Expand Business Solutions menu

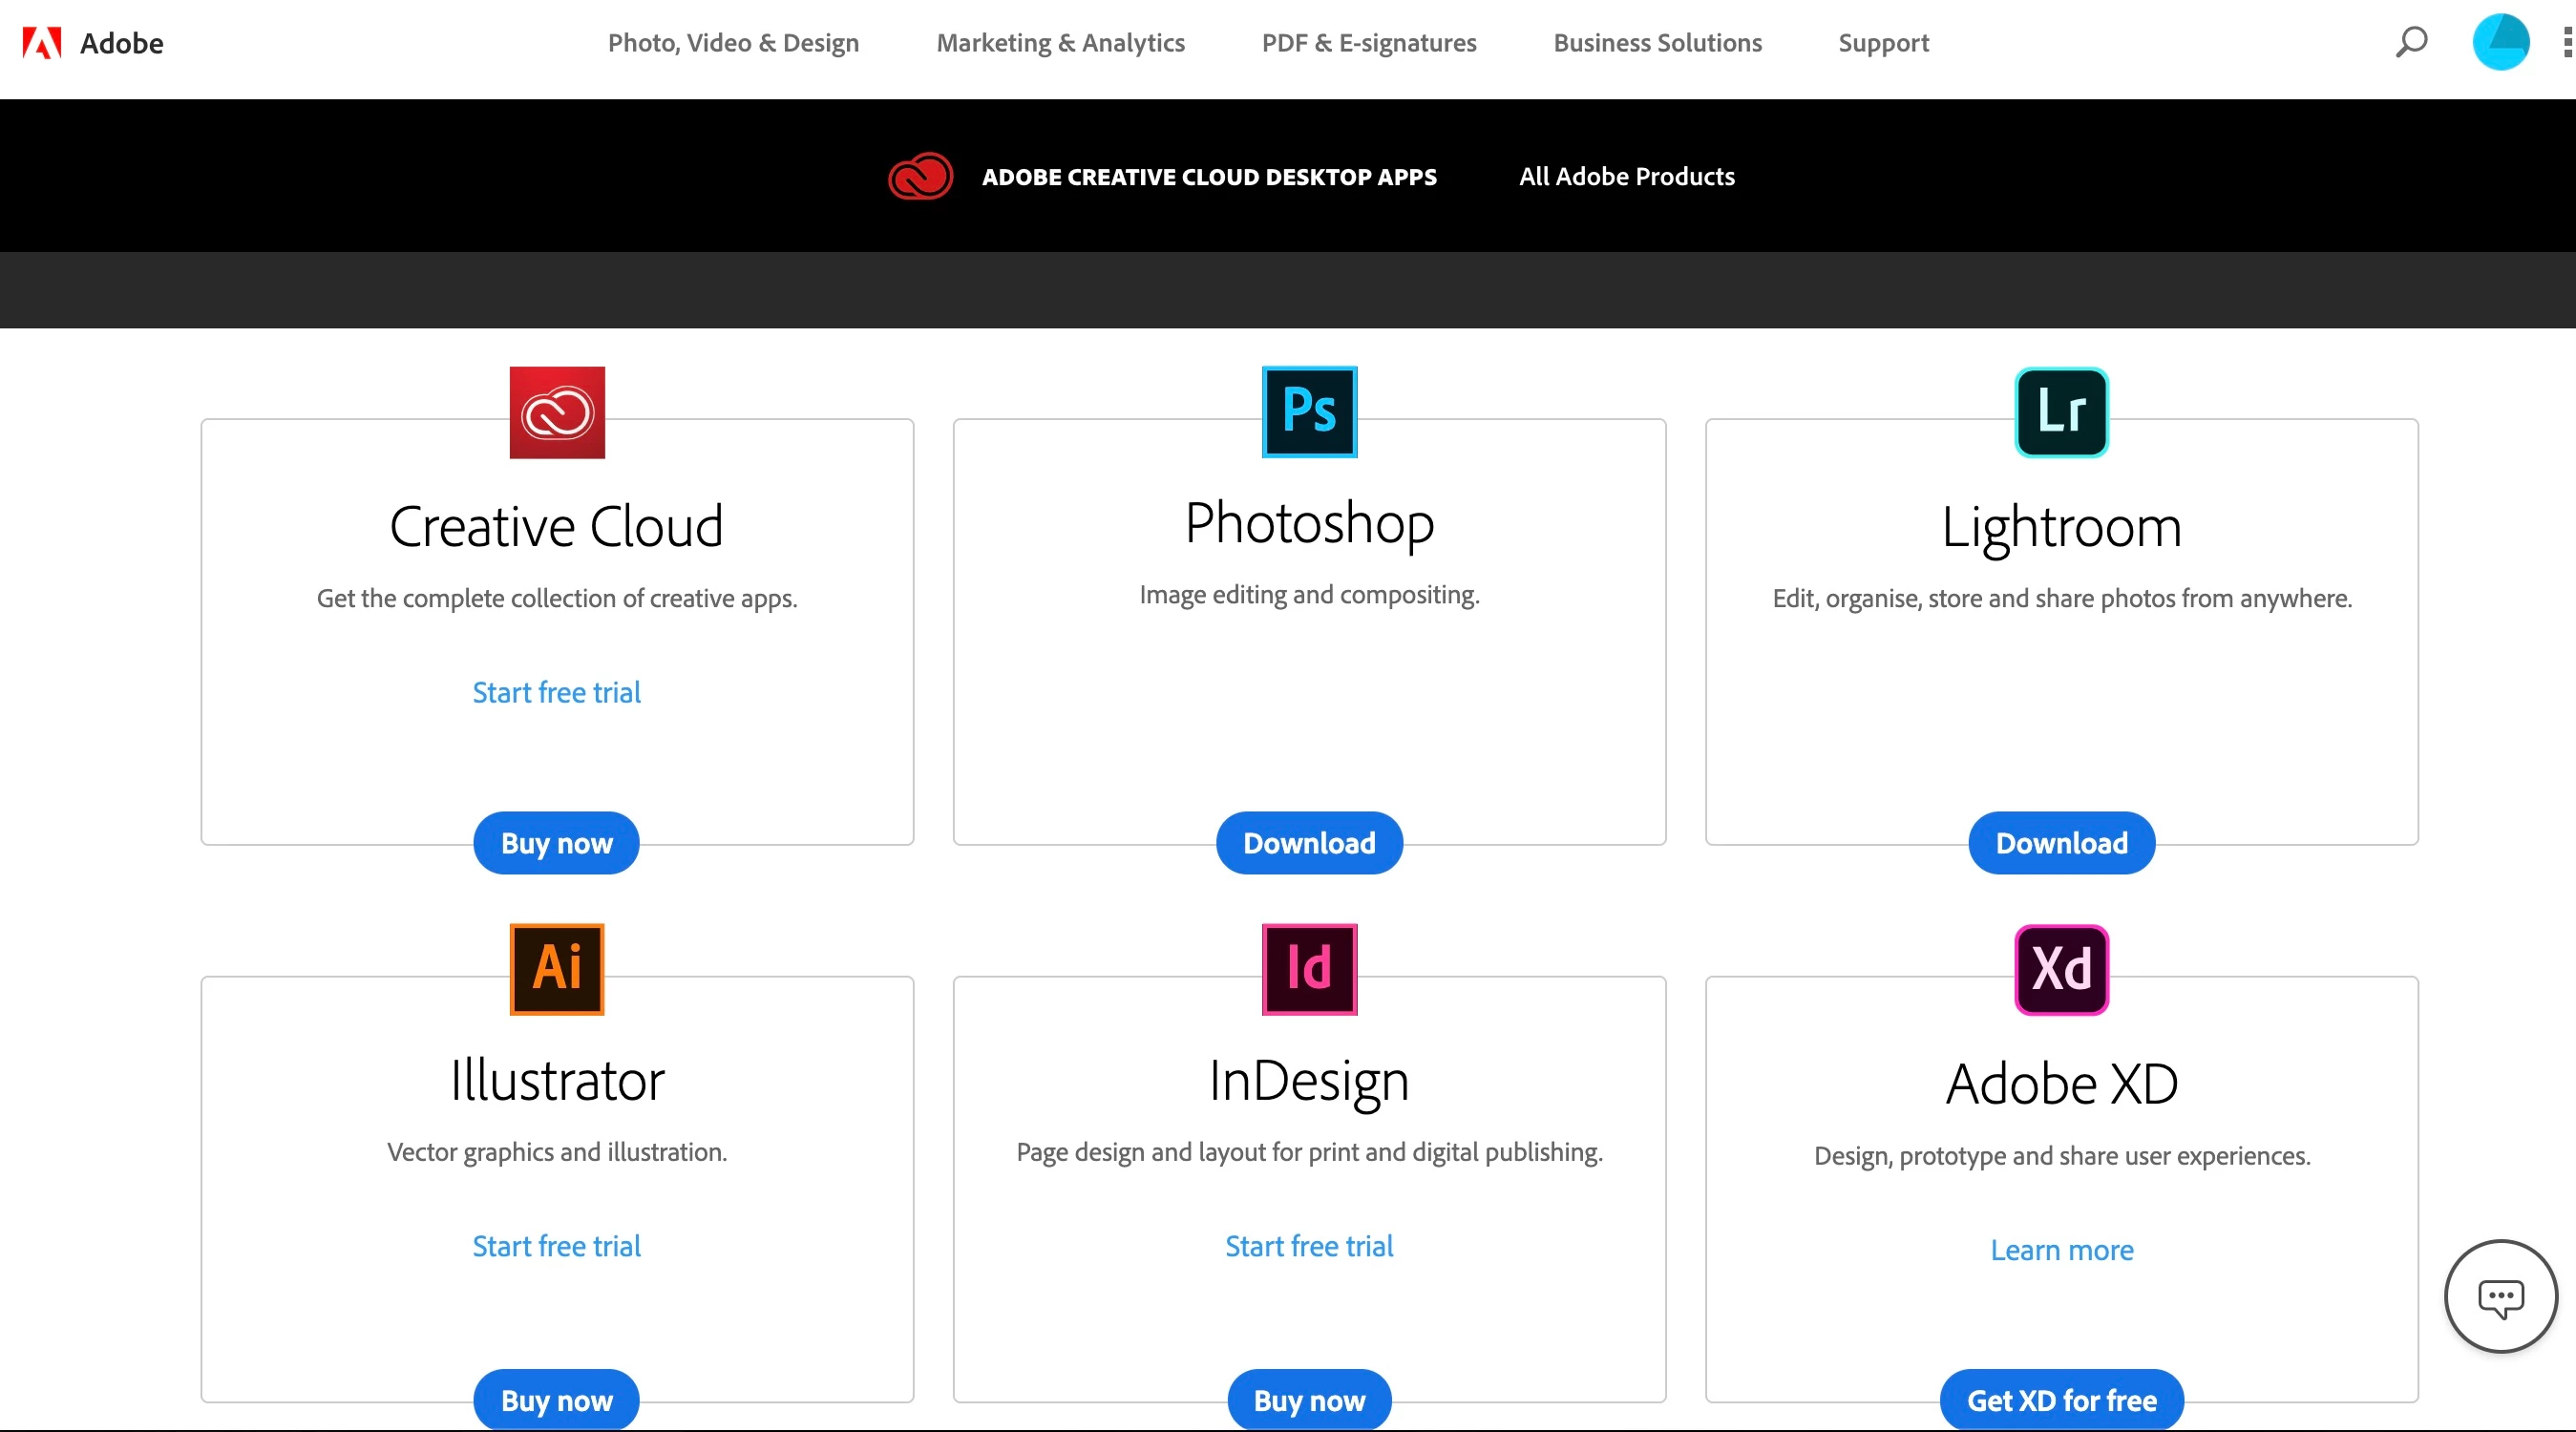pyautogui.click(x=1657, y=43)
